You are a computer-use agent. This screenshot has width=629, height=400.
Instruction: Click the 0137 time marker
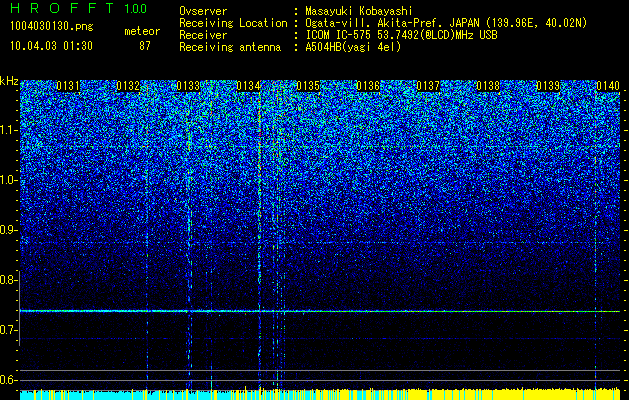point(428,86)
